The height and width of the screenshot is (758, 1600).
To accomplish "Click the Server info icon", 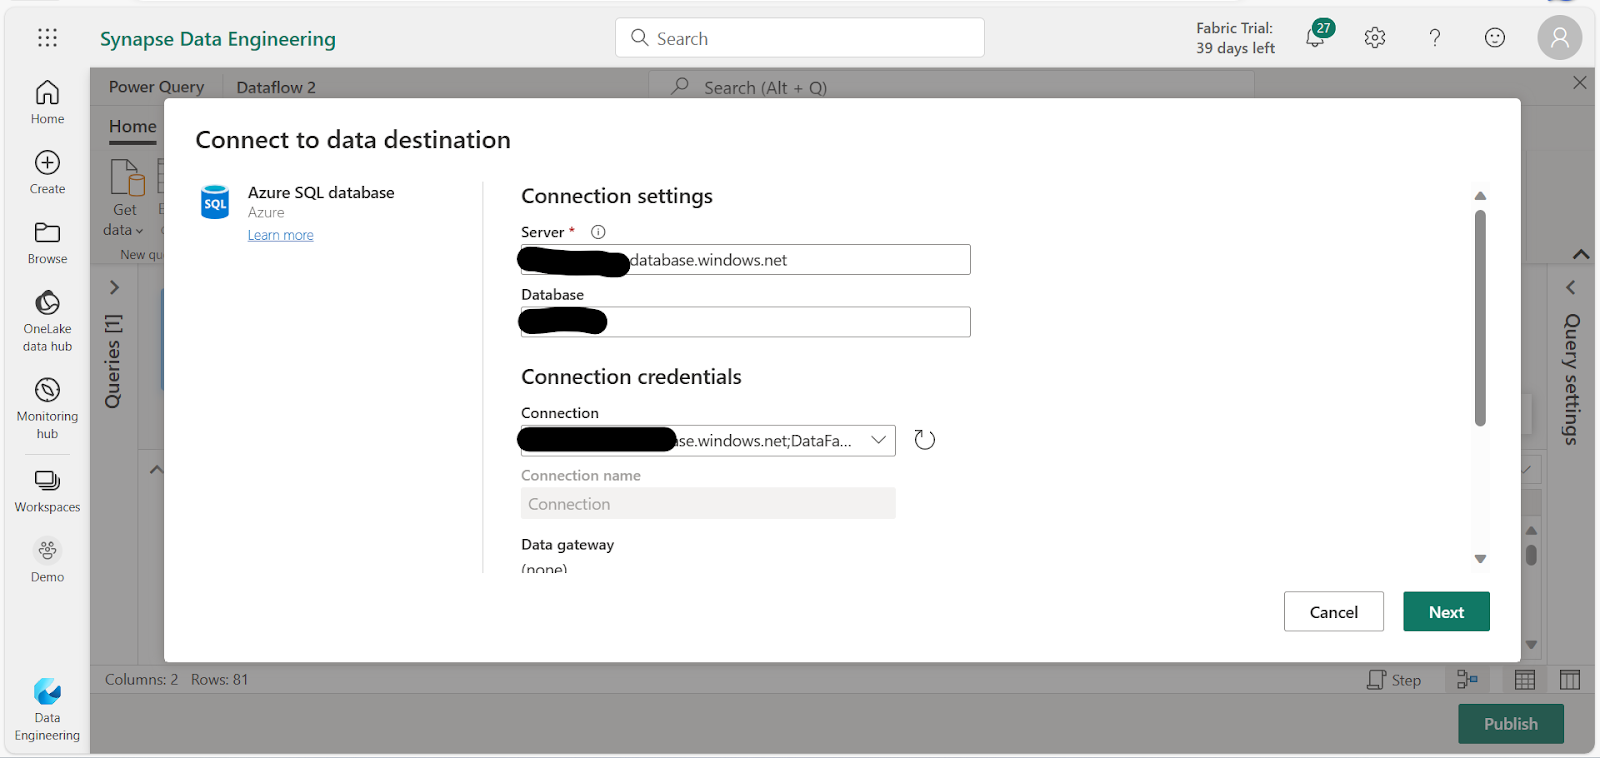I will tap(598, 232).
